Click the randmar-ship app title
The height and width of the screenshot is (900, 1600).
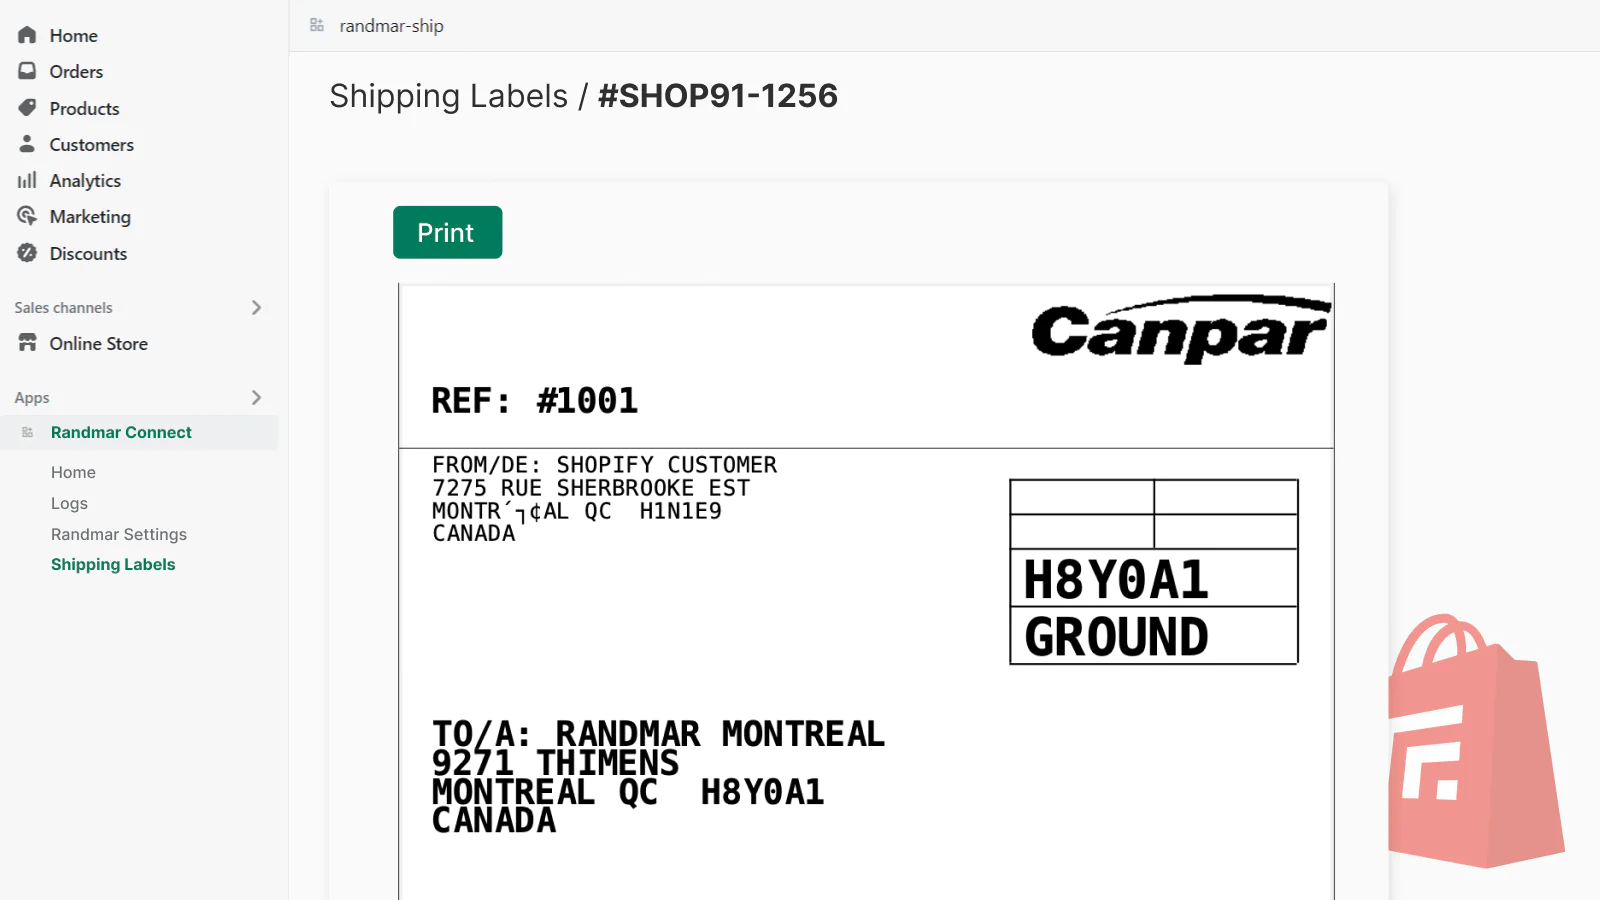391,26
